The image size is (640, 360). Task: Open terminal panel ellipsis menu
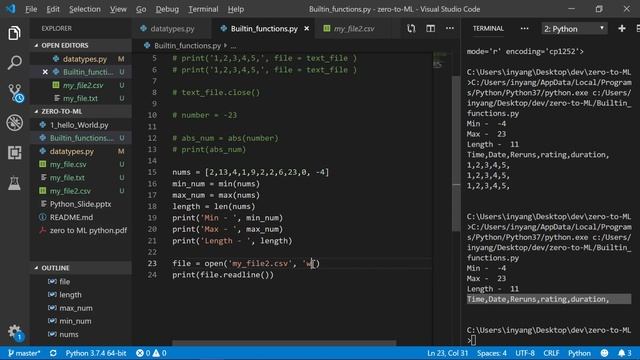[x=524, y=29]
